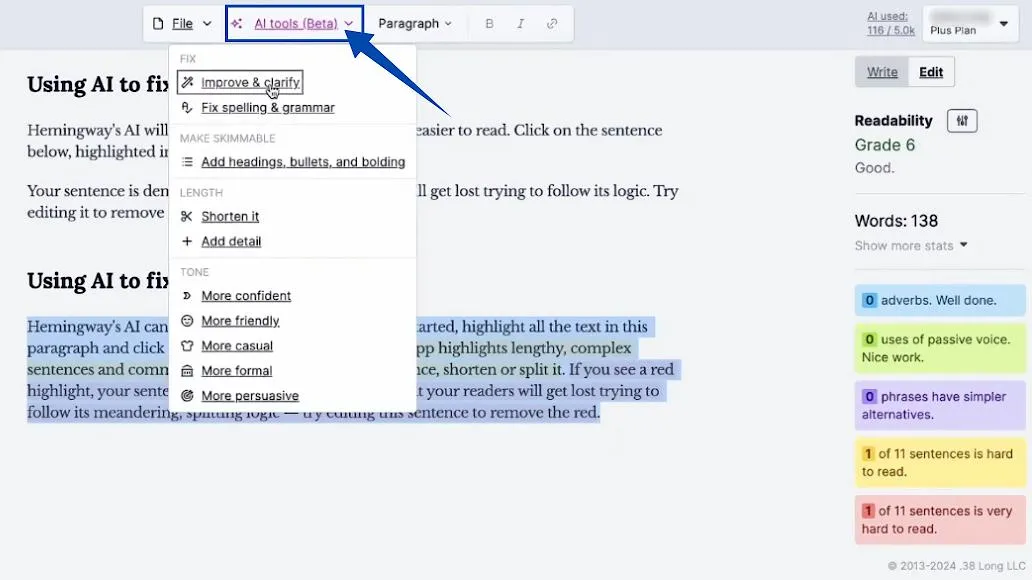Viewport: 1032px width, 580px height.
Task: Open the readability adjustment sliders control
Action: (x=961, y=120)
